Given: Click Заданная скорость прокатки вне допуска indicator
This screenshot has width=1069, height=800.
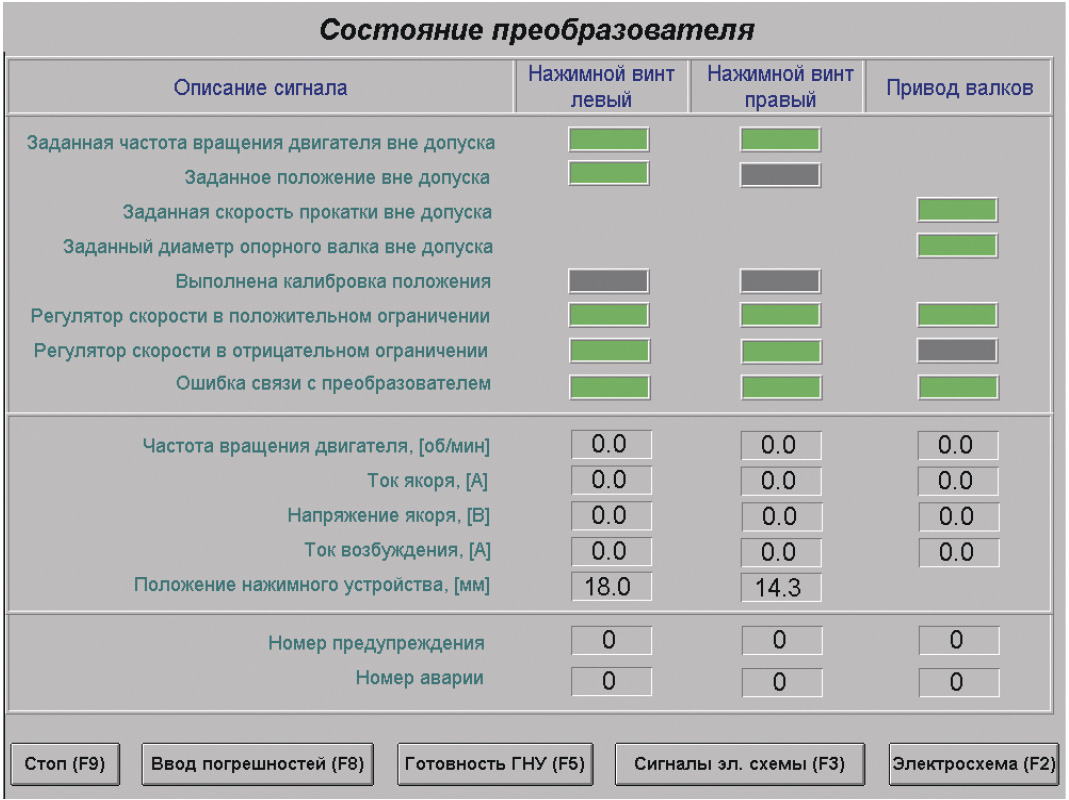Looking at the screenshot, I should 957,210.
